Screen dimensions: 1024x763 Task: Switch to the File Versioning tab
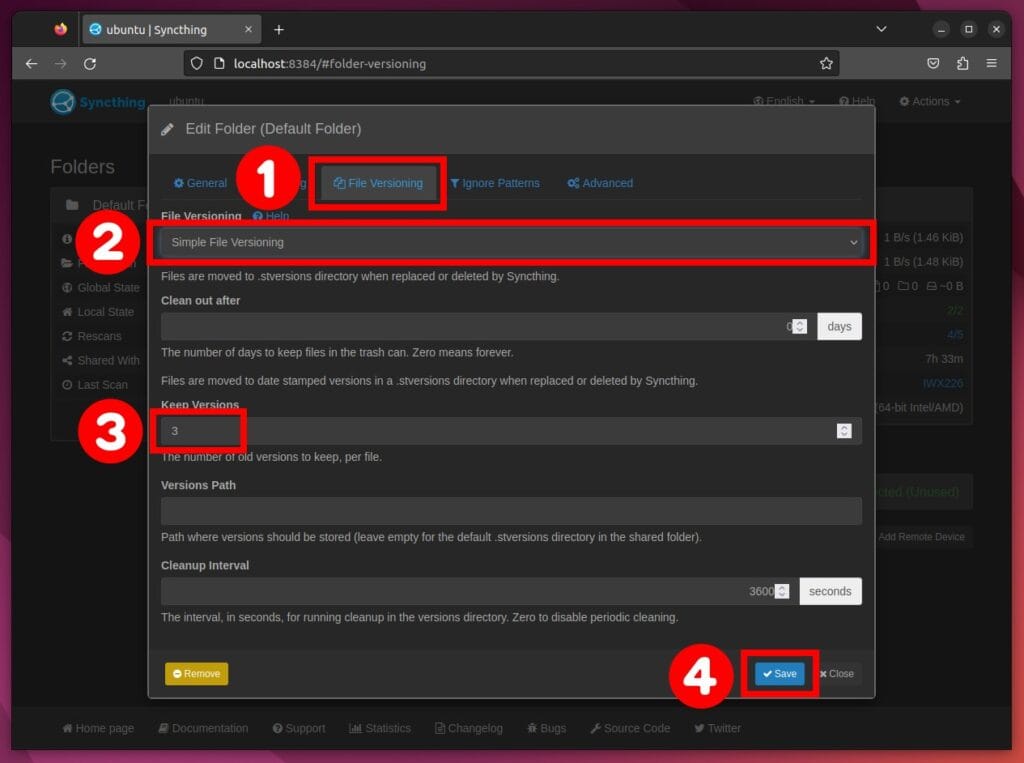click(x=378, y=183)
